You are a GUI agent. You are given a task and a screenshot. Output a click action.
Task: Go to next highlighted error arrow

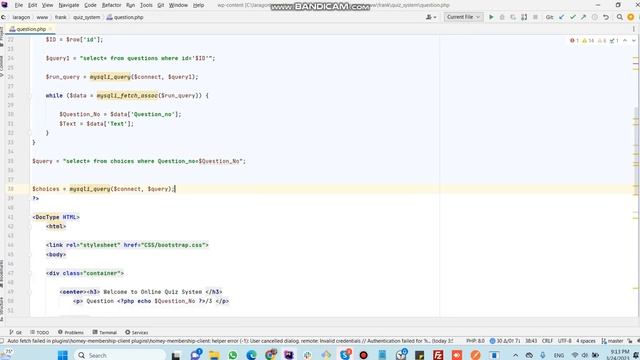point(634,40)
